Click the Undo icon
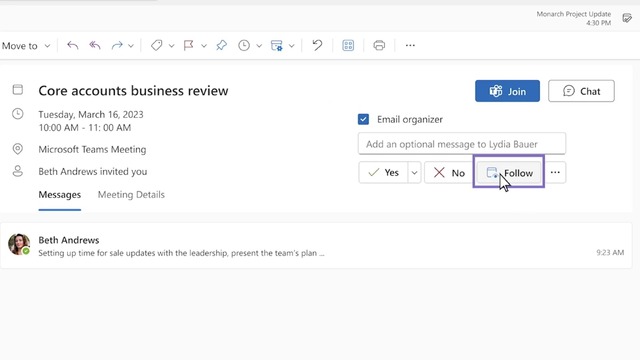 pos(317,45)
